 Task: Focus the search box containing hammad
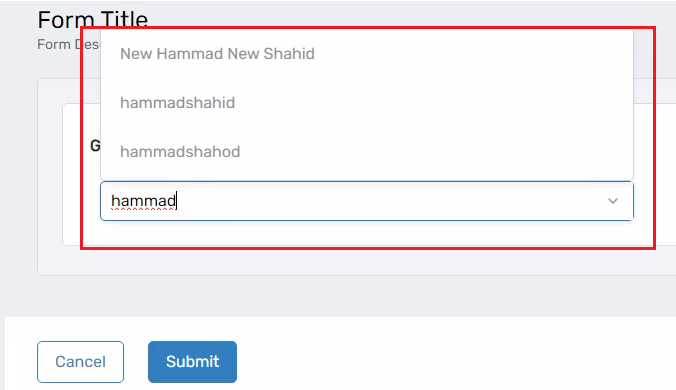pos(367,201)
